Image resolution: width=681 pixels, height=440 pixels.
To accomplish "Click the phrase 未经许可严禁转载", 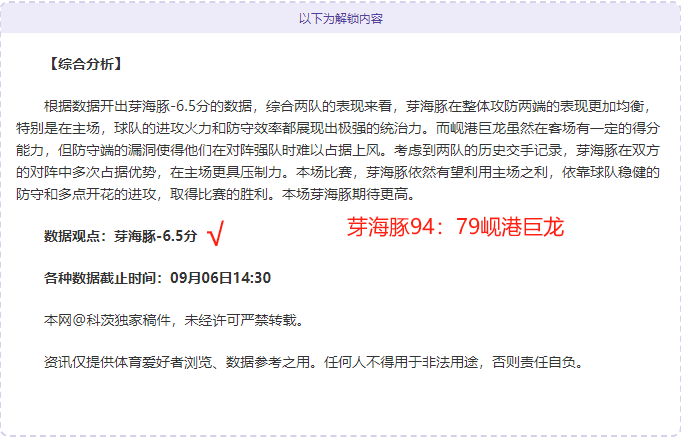I will click(x=240, y=321).
